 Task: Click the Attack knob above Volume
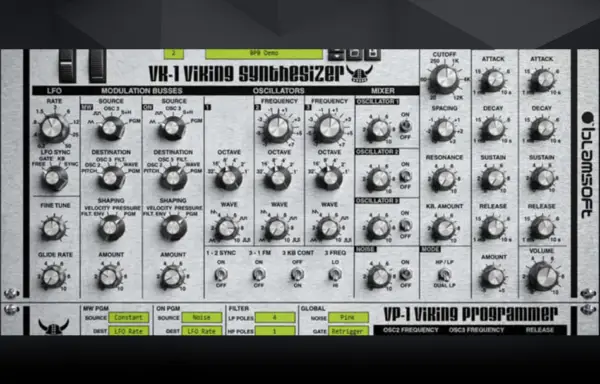coord(542,80)
